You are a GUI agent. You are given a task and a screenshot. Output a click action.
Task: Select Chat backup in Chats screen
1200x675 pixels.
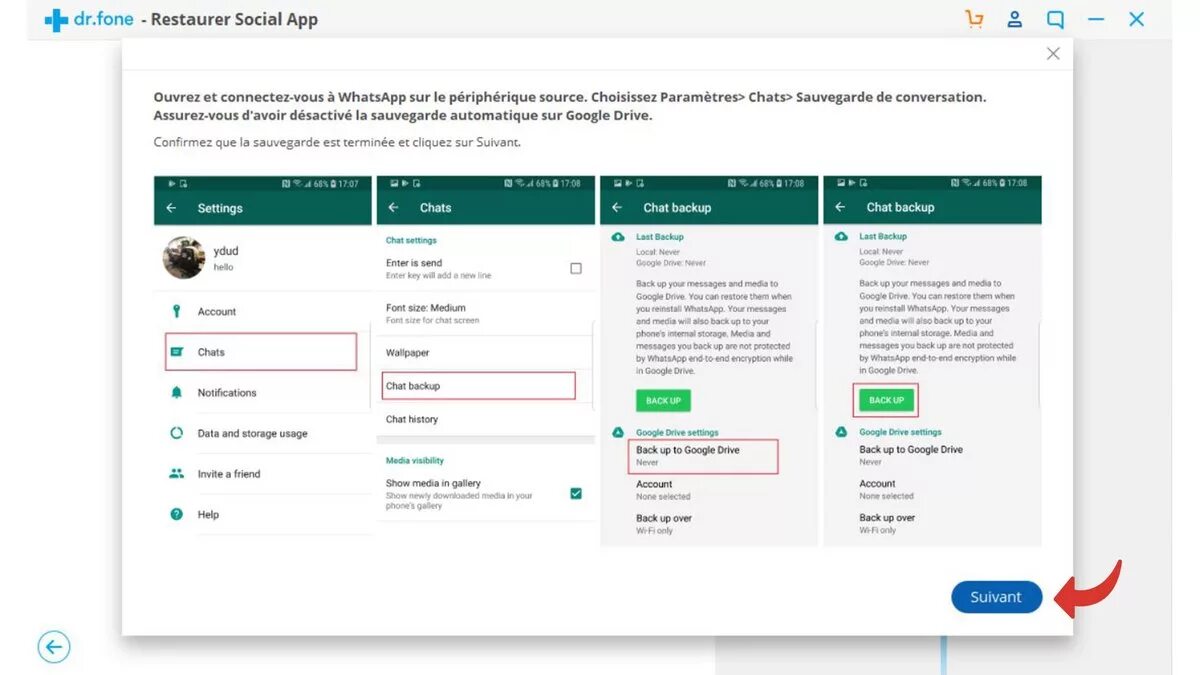pyautogui.click(x=480, y=386)
